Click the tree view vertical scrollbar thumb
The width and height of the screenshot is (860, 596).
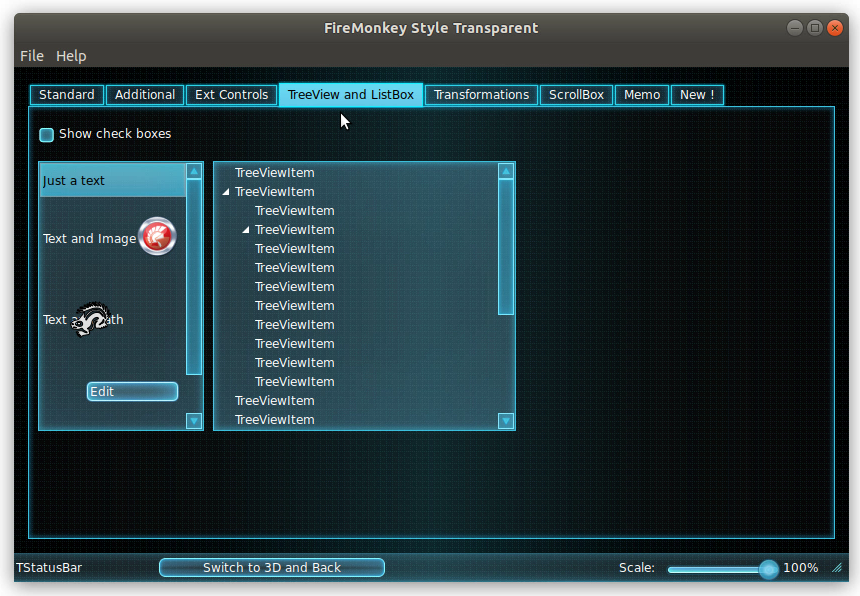pos(506,247)
